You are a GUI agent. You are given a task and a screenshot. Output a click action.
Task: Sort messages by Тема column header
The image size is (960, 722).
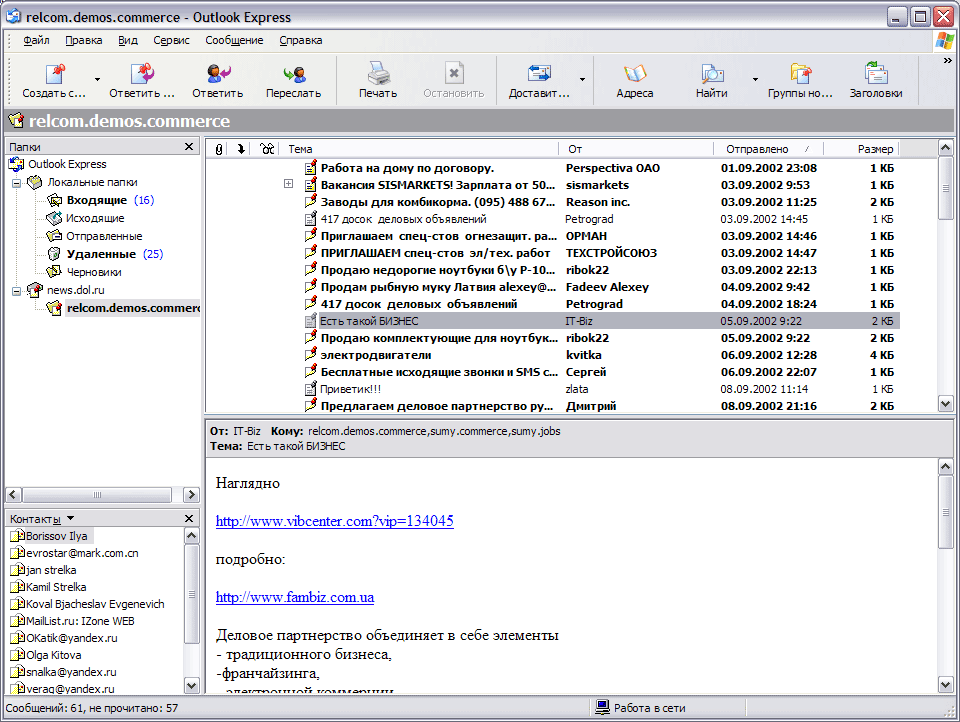point(419,149)
